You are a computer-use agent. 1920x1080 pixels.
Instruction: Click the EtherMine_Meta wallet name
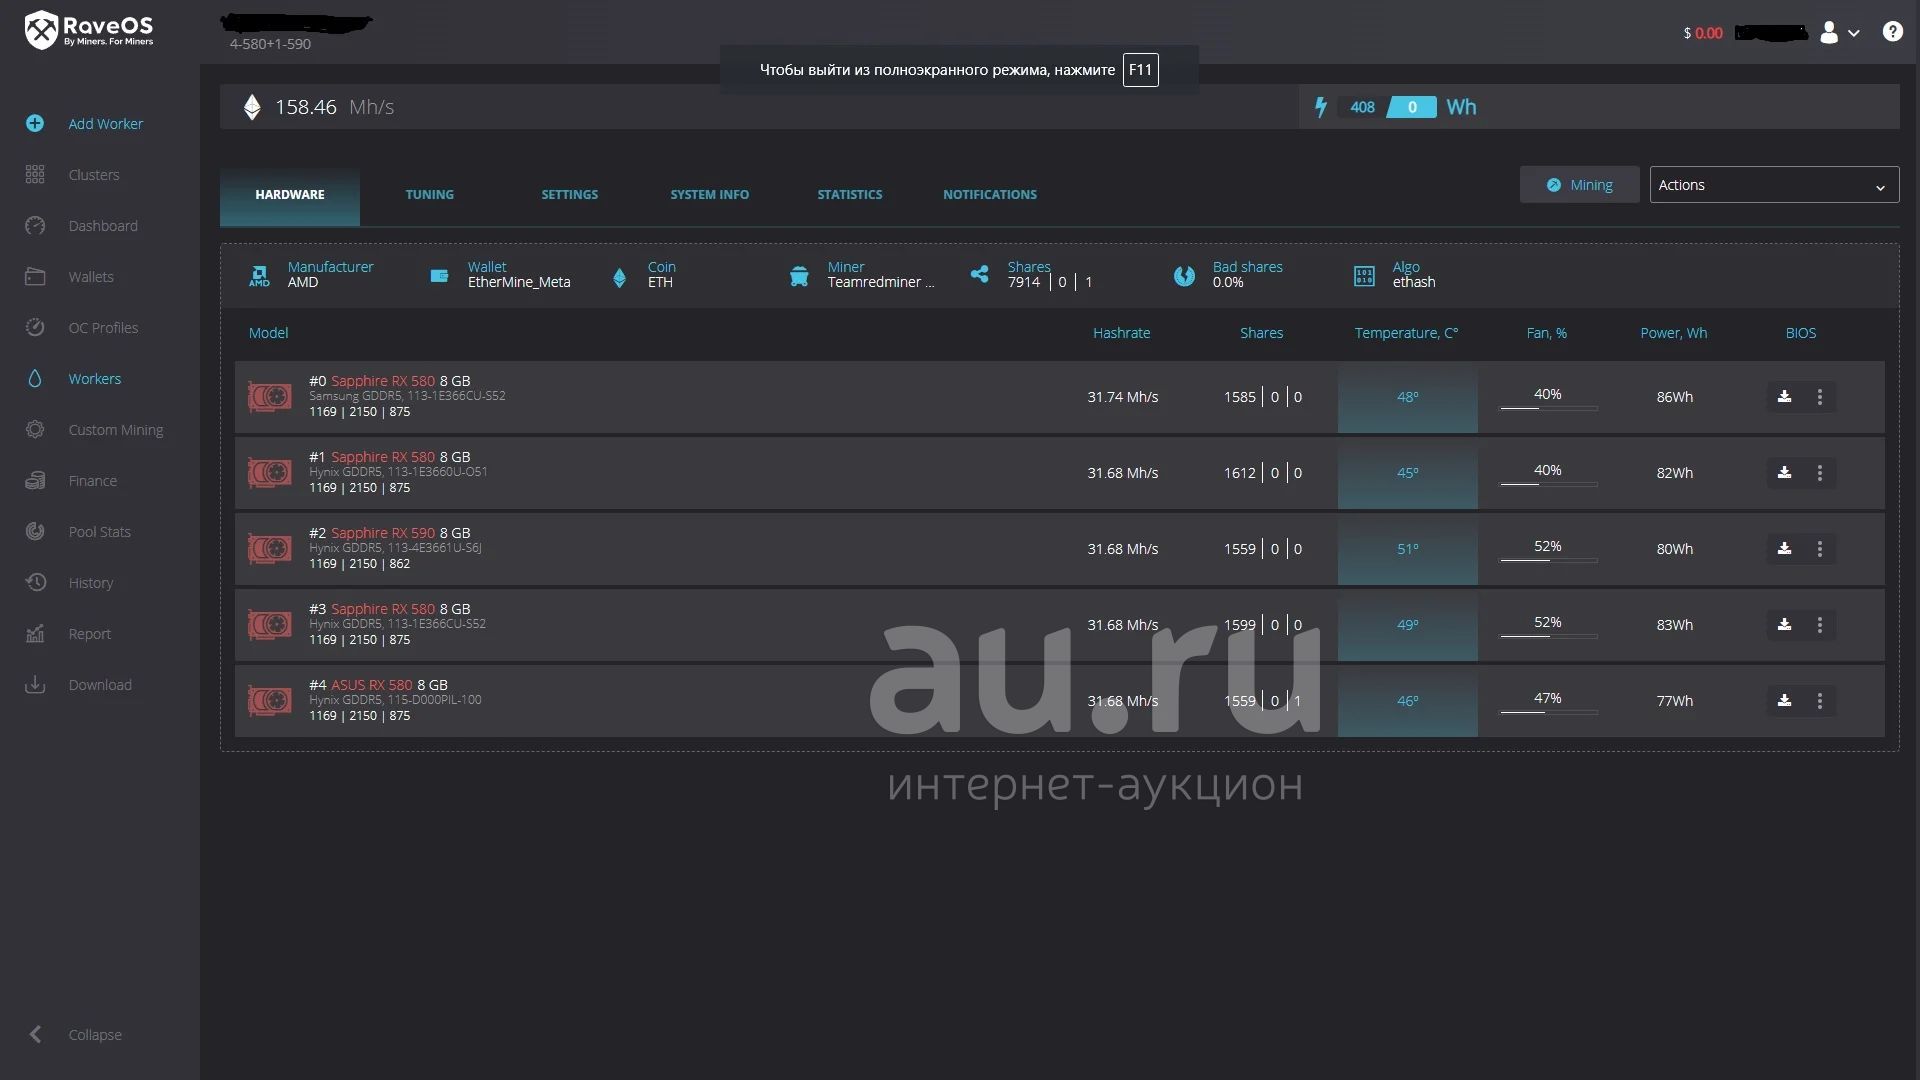click(x=519, y=282)
